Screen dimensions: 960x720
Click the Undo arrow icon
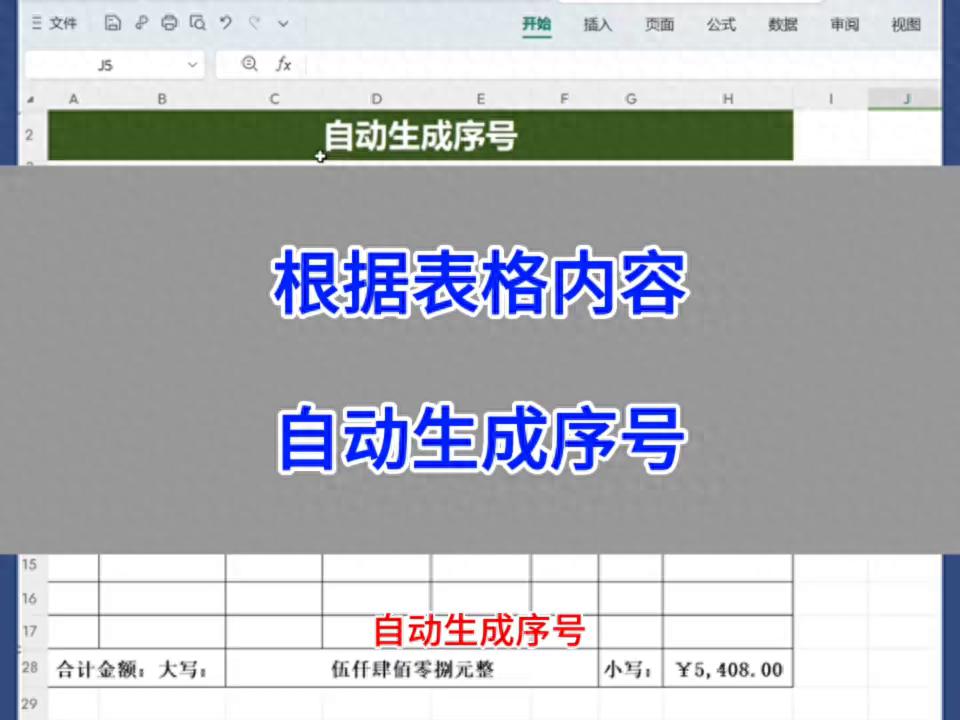coord(226,23)
